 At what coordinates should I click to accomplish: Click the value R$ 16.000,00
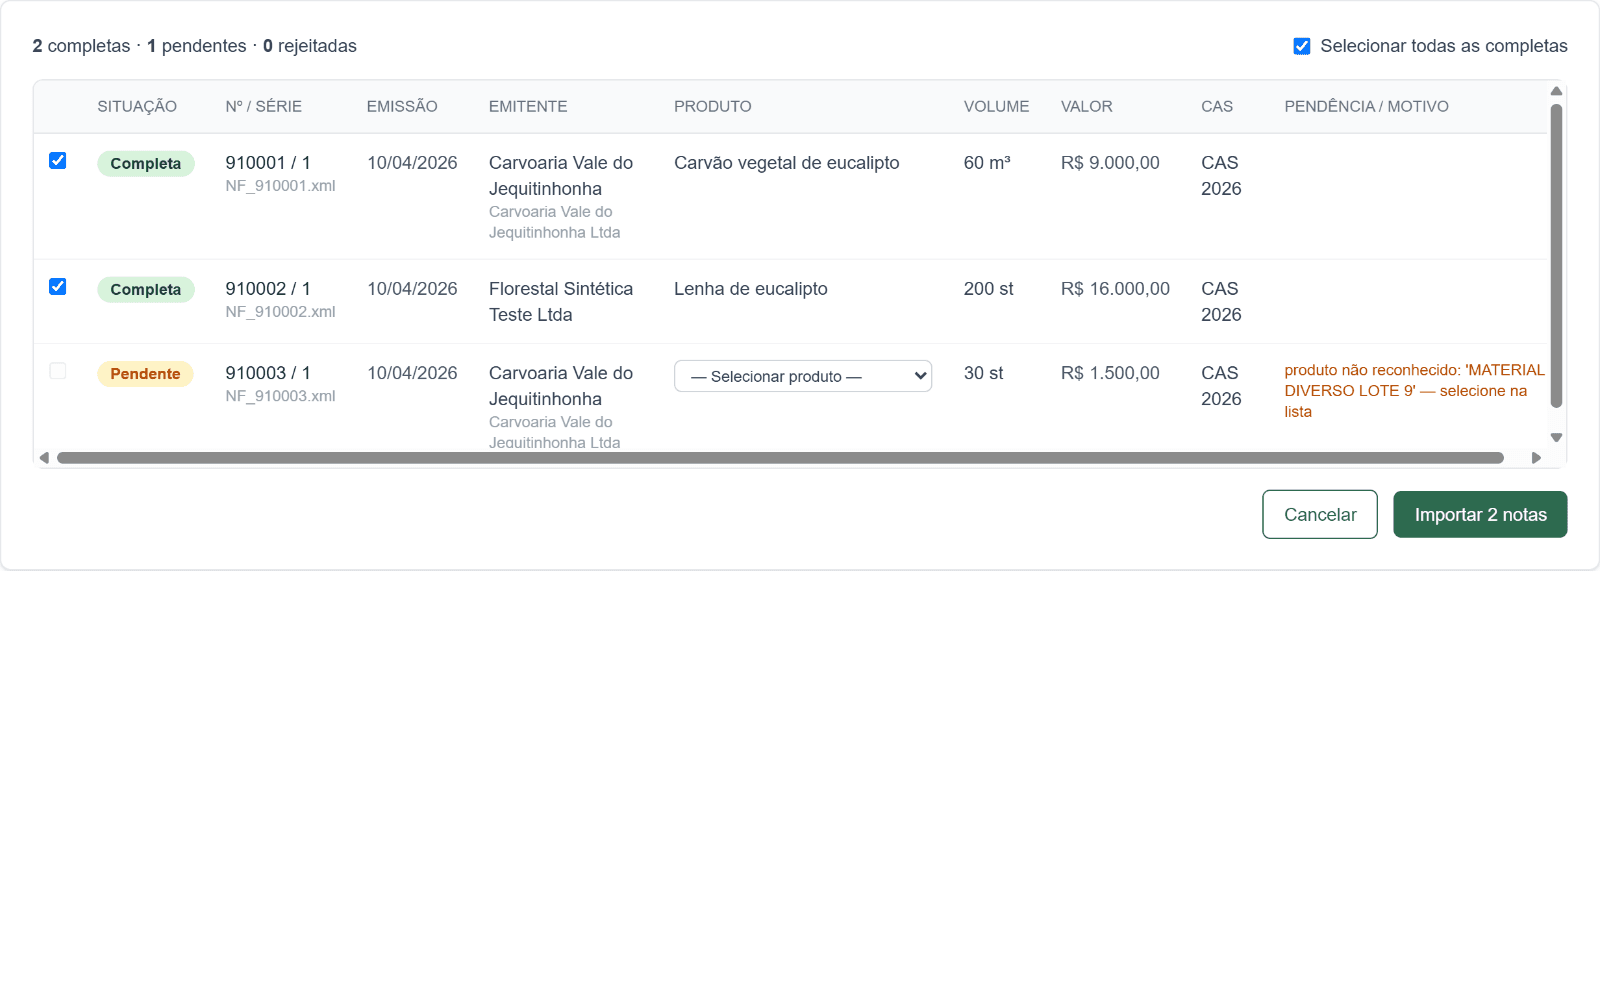point(1115,289)
